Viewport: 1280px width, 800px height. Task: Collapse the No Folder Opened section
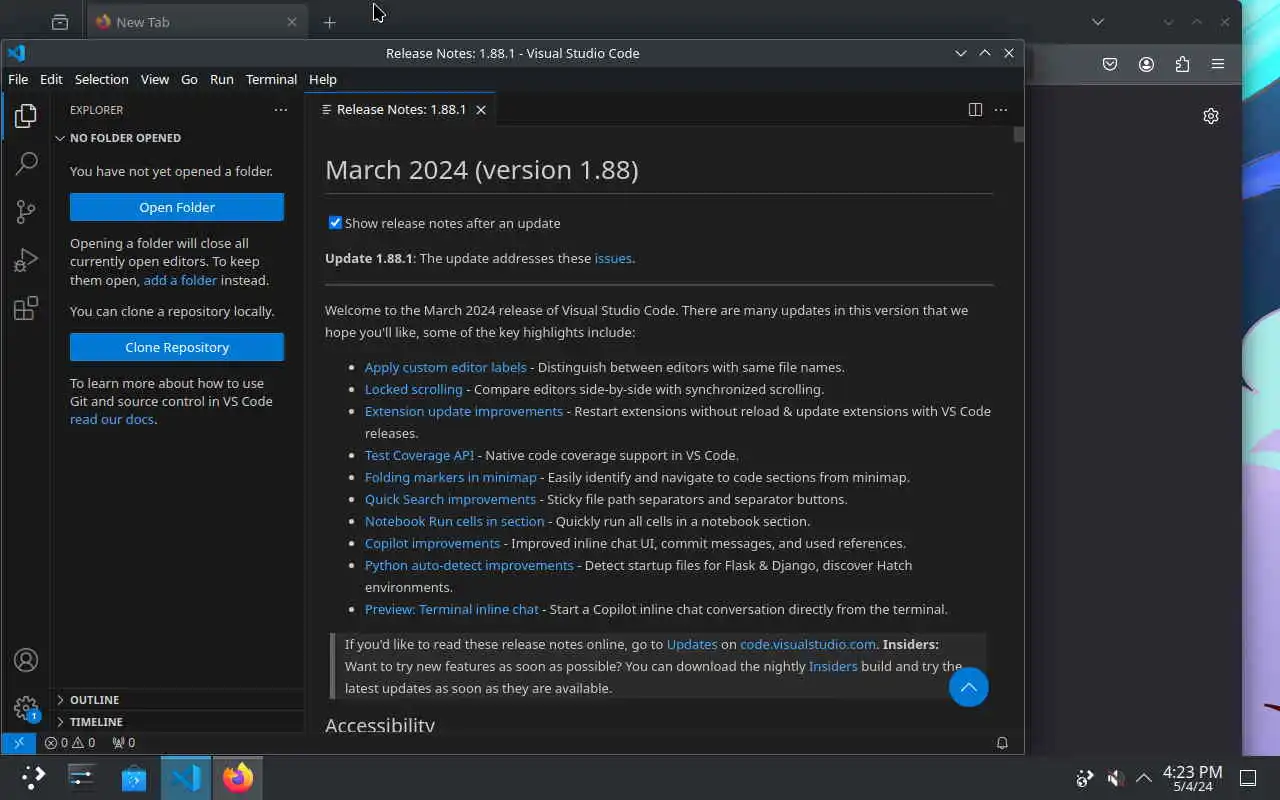click(177, 138)
